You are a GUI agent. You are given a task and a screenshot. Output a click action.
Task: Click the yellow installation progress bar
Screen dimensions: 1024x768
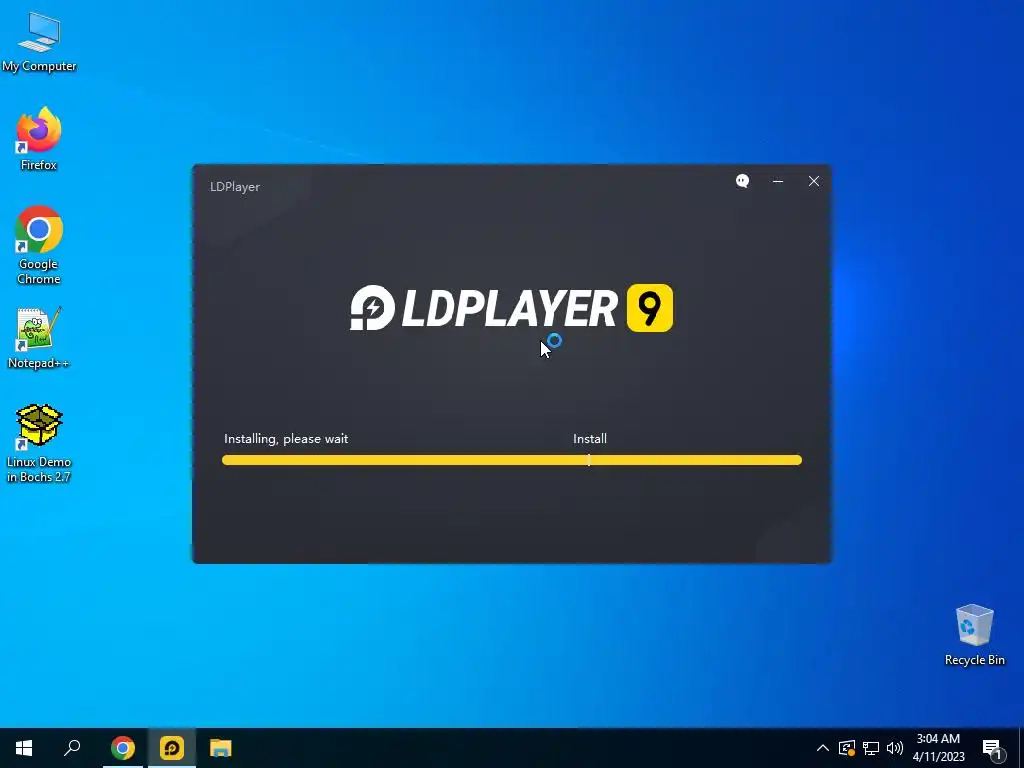(x=512, y=460)
